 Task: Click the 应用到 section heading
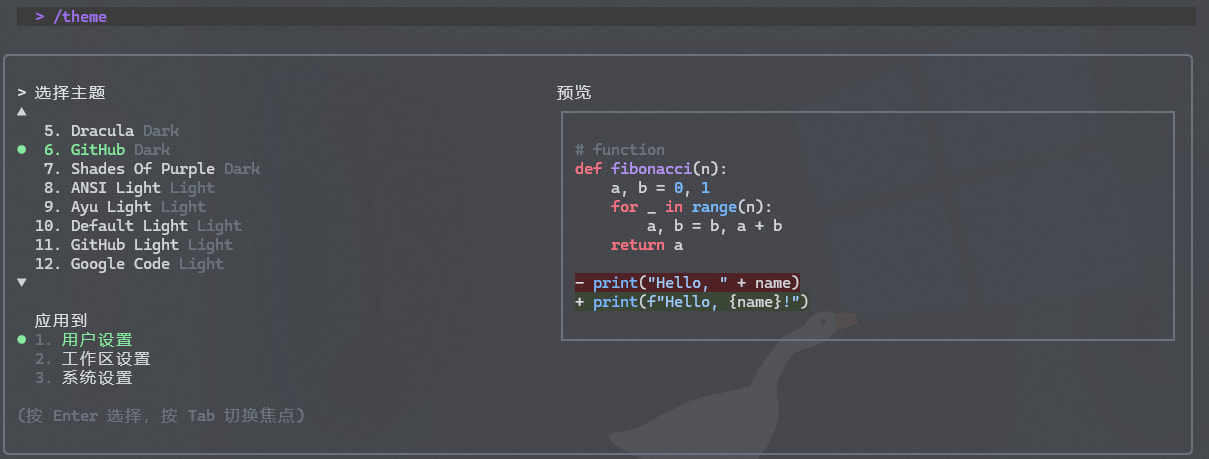coord(61,321)
